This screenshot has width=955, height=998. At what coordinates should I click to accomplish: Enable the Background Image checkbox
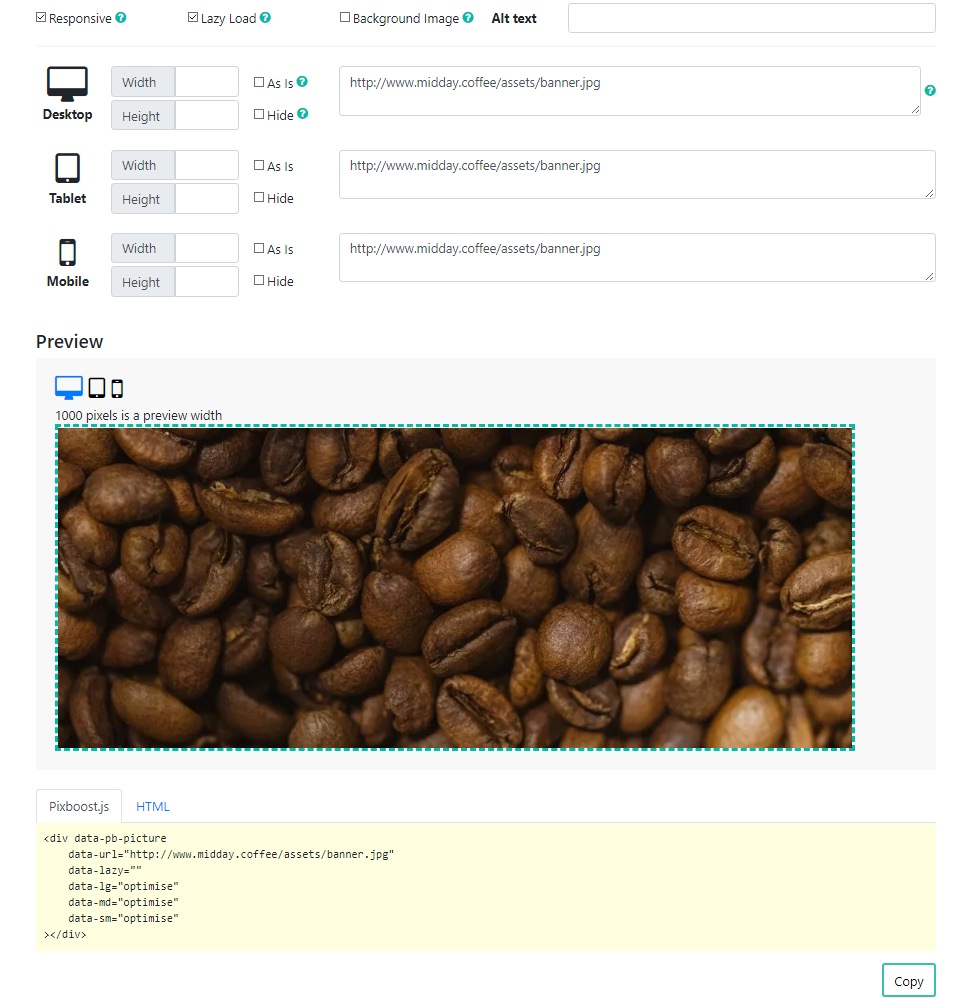point(345,18)
